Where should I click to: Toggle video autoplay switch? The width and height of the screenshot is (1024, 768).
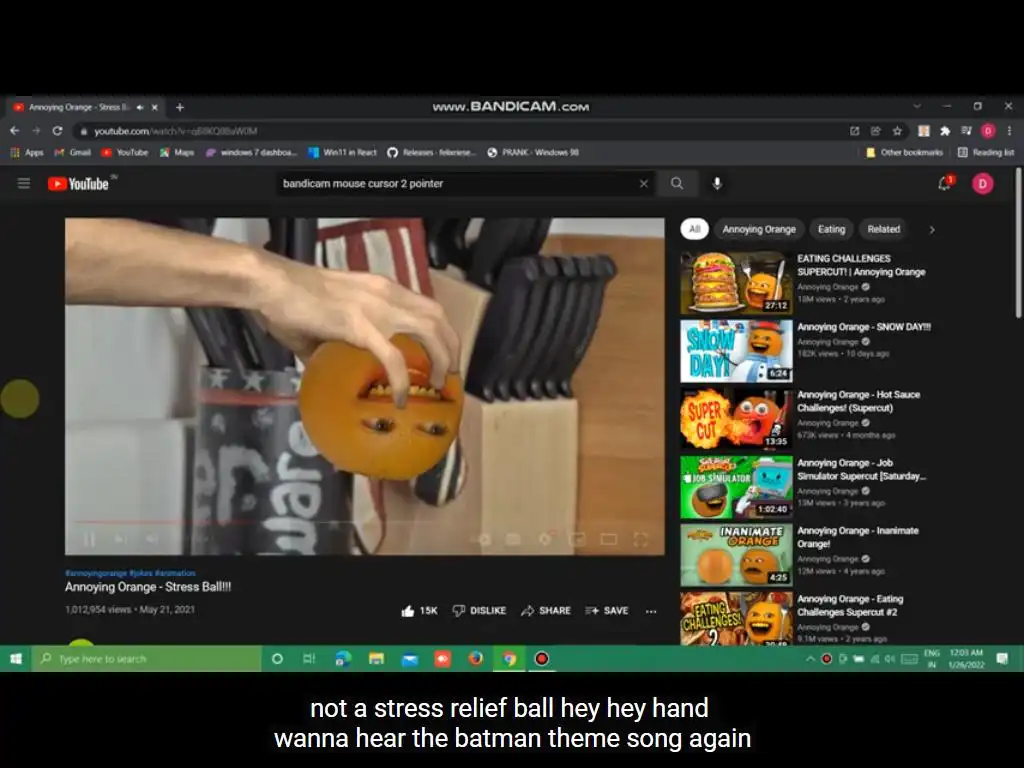[x=483, y=539]
